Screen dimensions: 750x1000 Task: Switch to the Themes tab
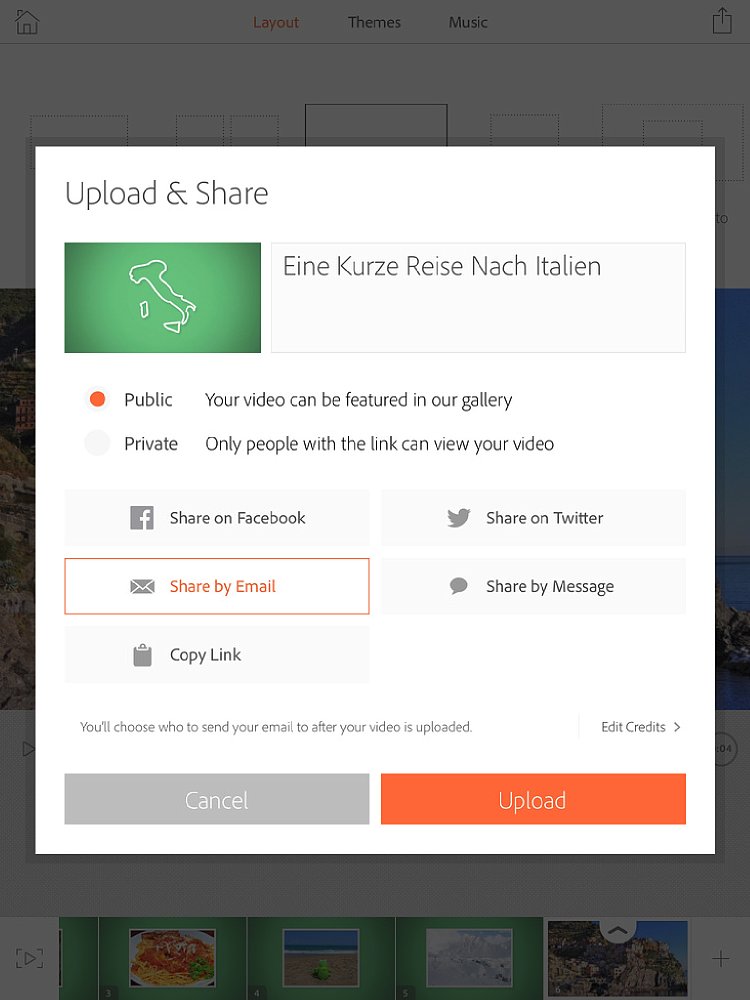coord(374,22)
